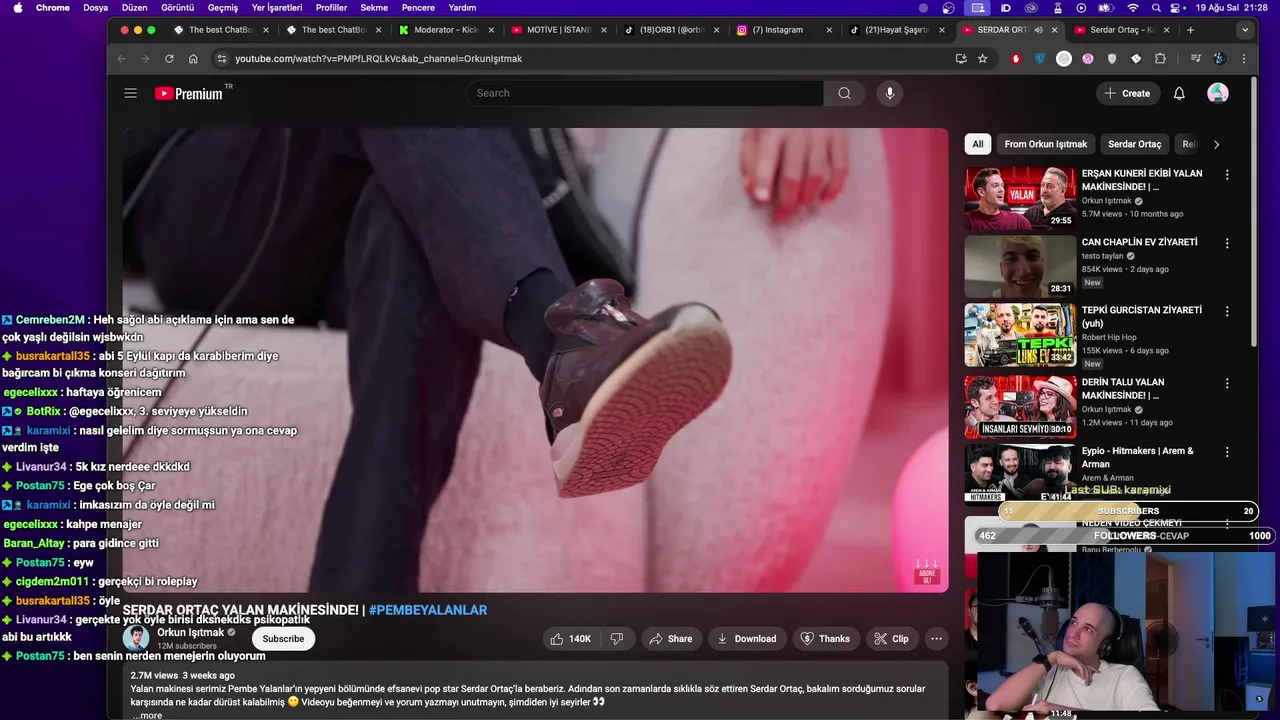Open Orkun Işıtmak channel avatar

[x=136, y=638]
